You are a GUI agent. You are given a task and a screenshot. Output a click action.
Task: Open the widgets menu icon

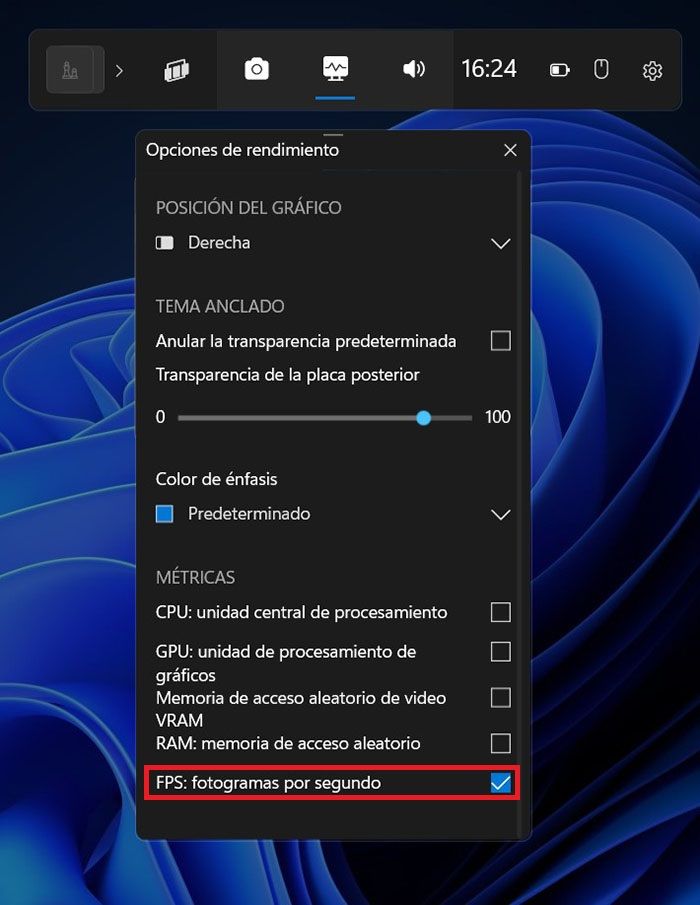tap(176, 70)
